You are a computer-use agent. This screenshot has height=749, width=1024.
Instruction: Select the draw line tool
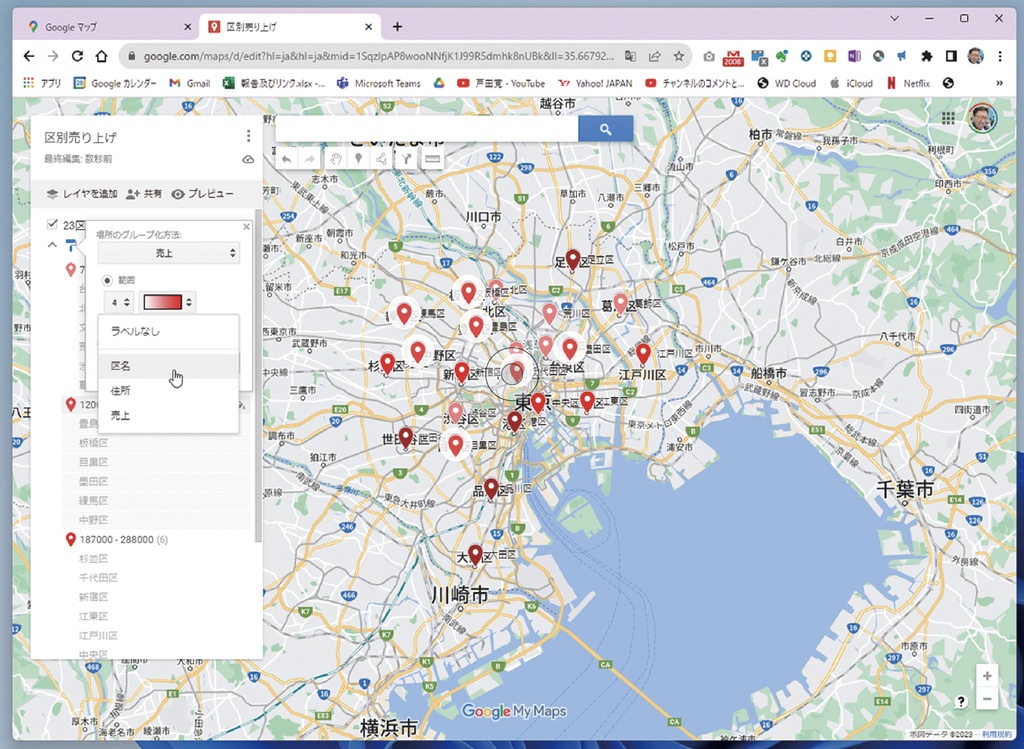tap(381, 159)
